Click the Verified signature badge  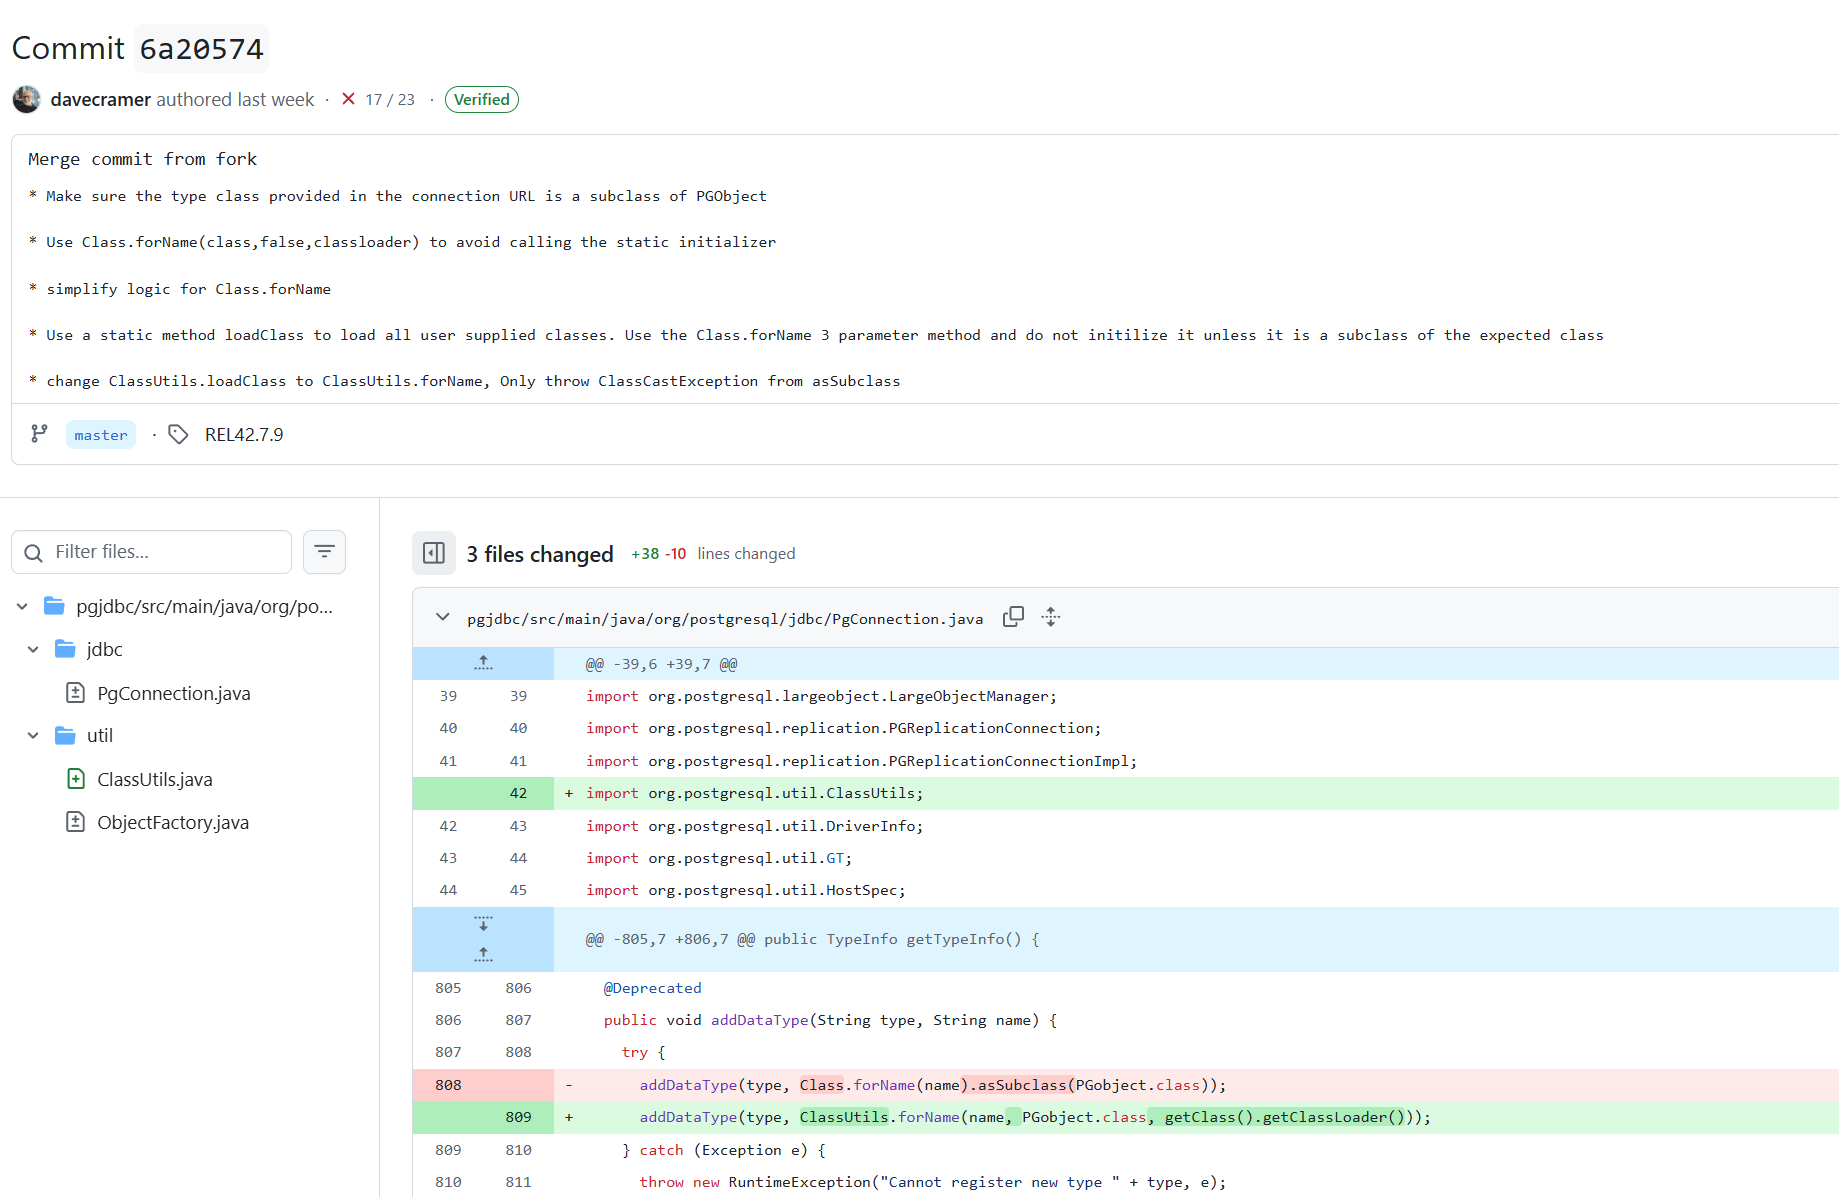[x=481, y=99]
